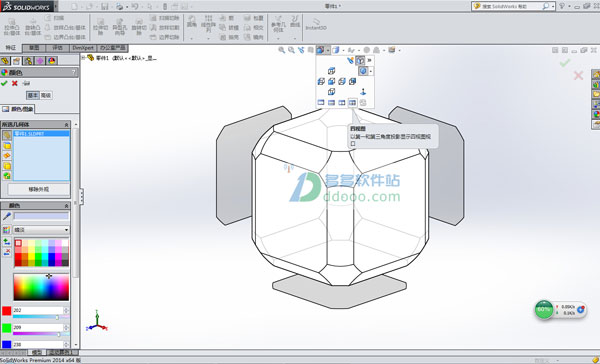Click the Print icon in top toolbar
Viewport: 600px width, 364px height.
tap(119, 7)
